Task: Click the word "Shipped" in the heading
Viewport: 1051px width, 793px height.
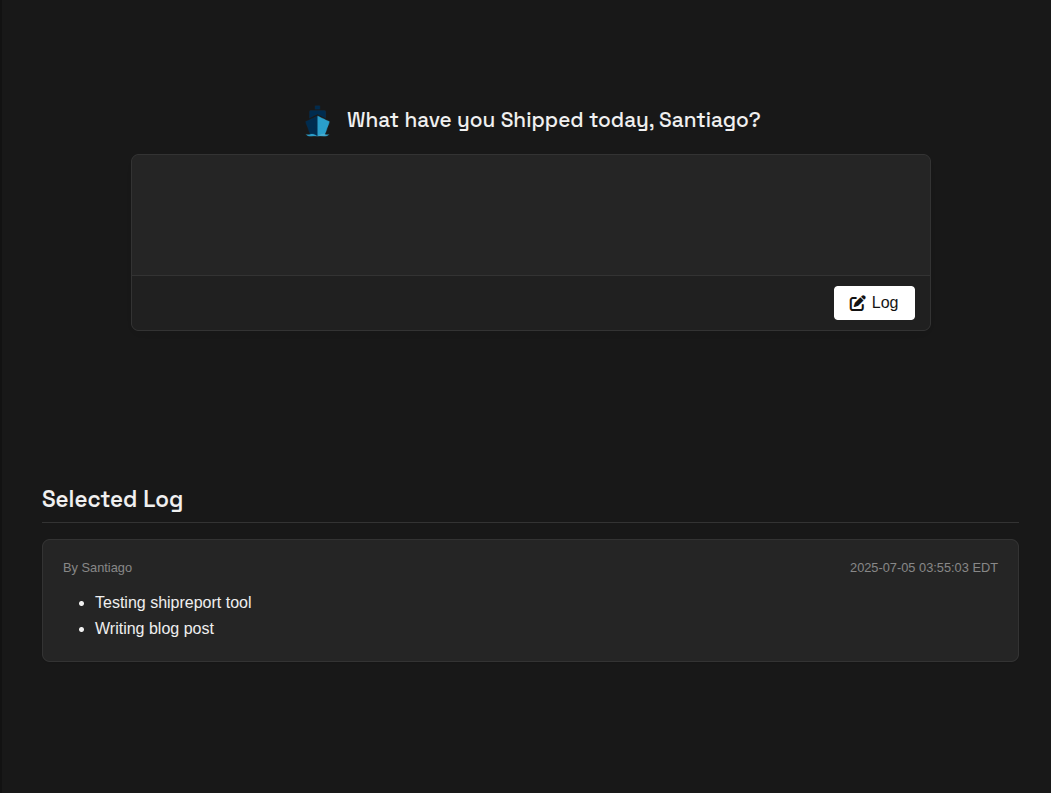Action: point(542,120)
